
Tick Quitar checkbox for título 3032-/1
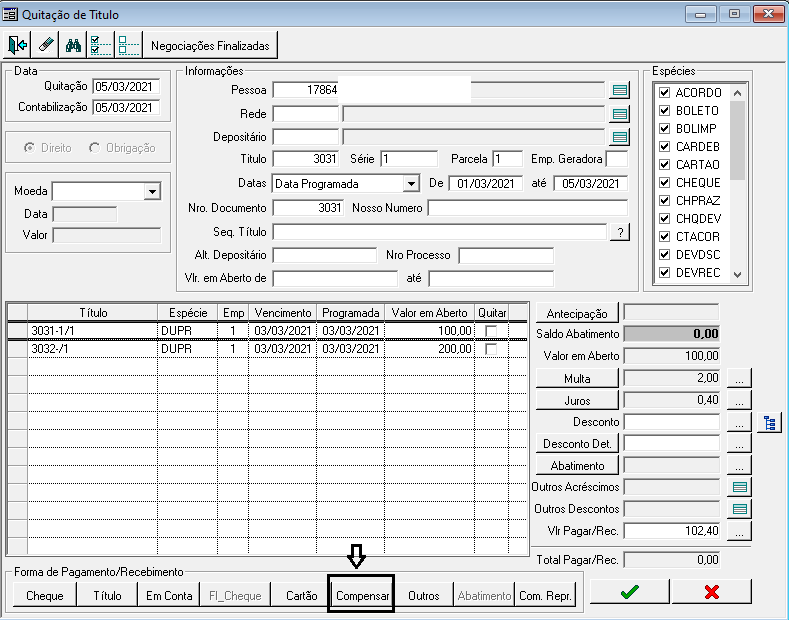coord(491,349)
